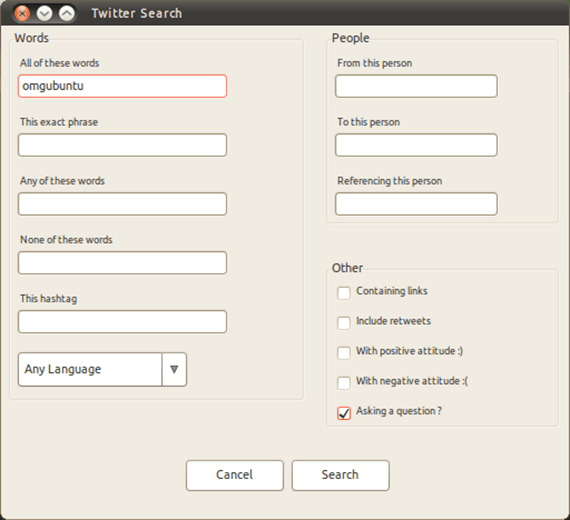The height and width of the screenshot is (520, 570).
Task: Click the 'To this person' text box
Action: (416, 145)
